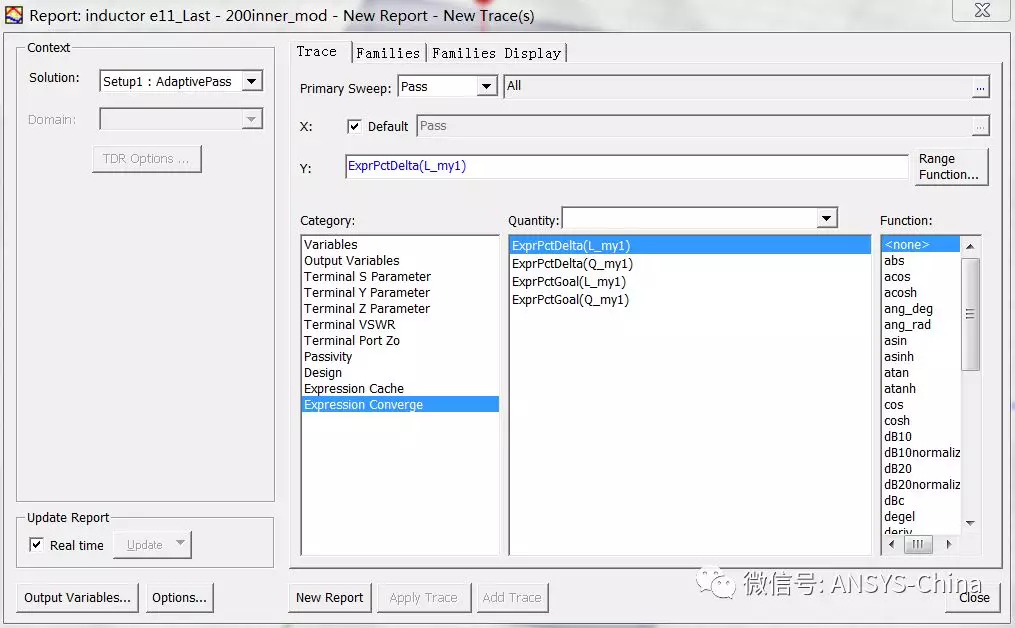Click the Range Function button
Screen dimensions: 1015x628
point(951,167)
